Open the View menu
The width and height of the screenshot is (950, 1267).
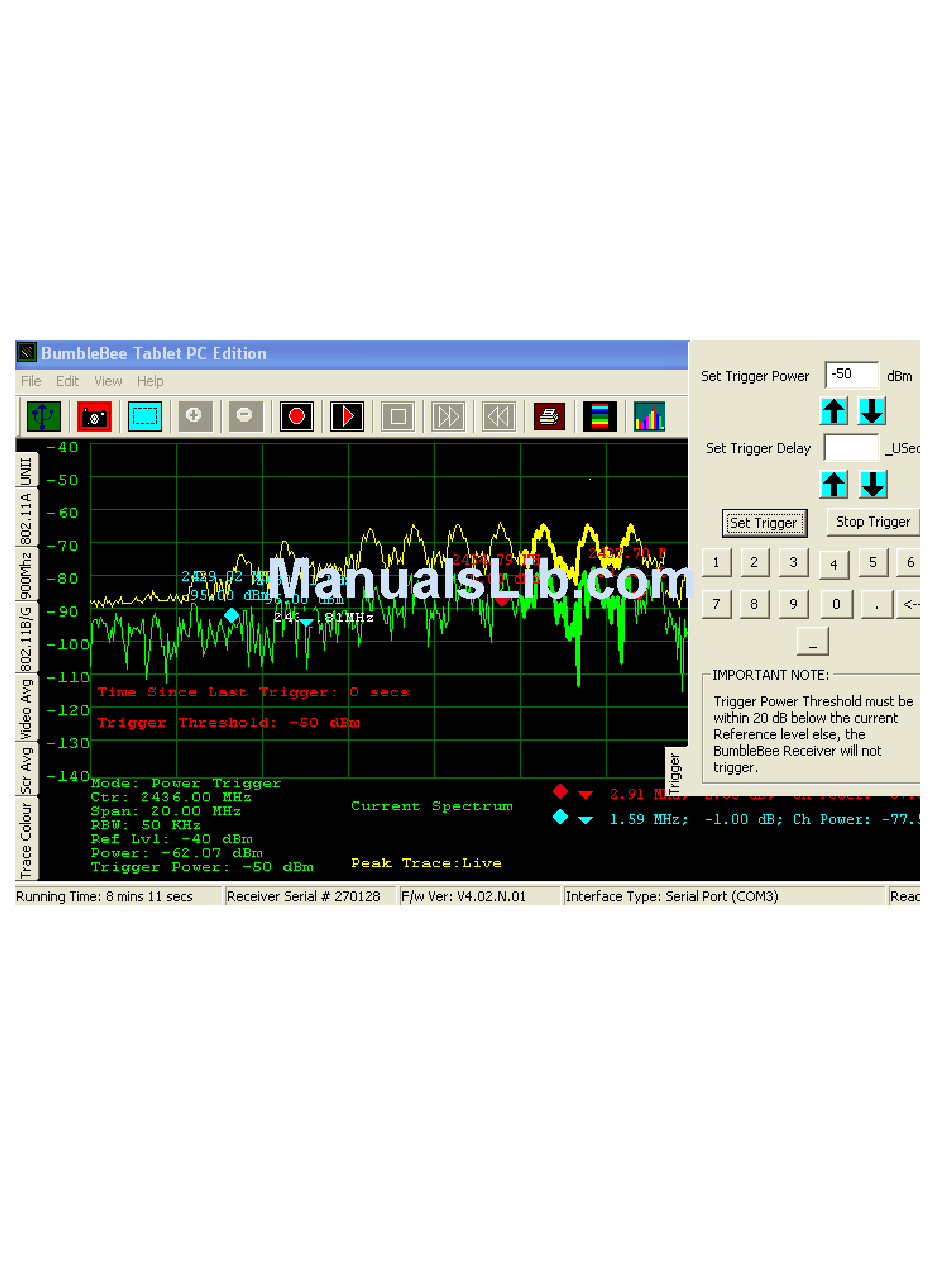click(x=108, y=381)
